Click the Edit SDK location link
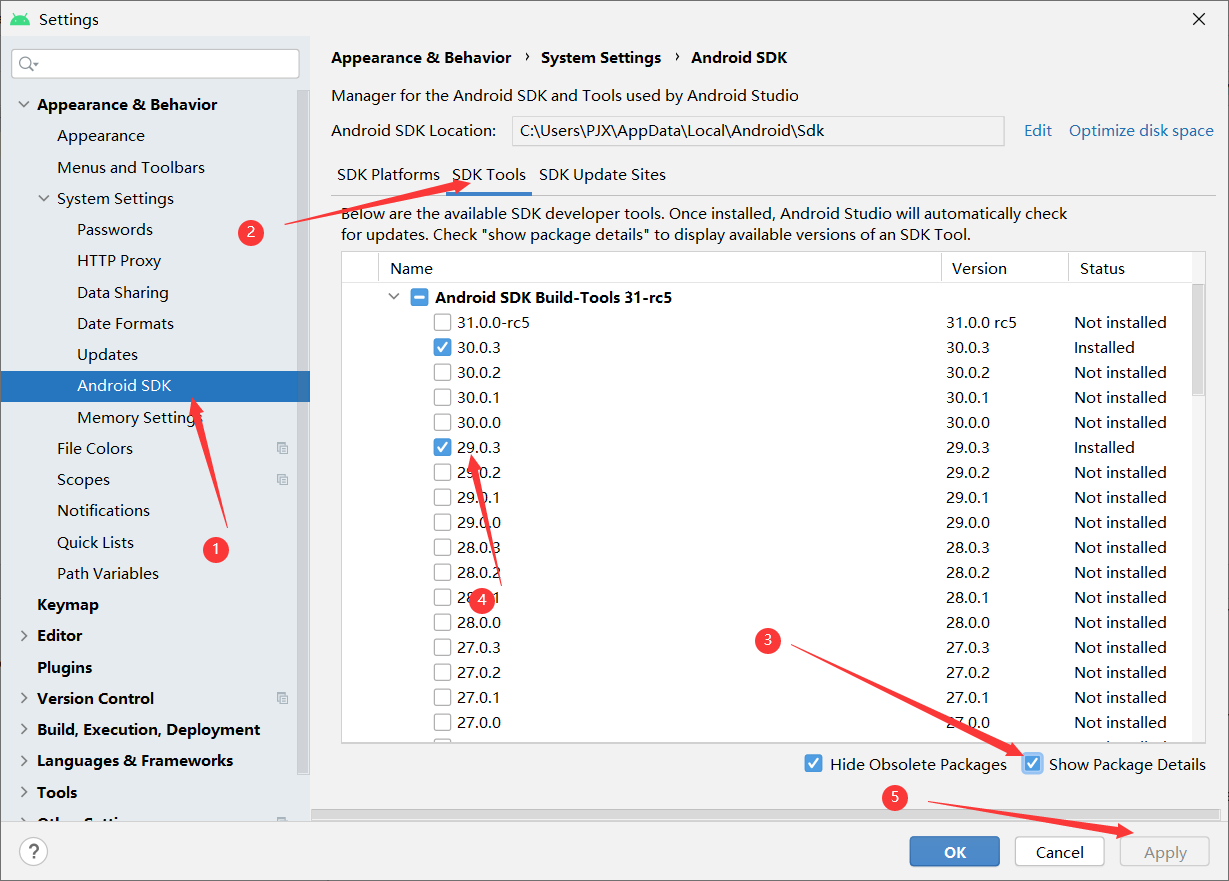 pos(1038,131)
